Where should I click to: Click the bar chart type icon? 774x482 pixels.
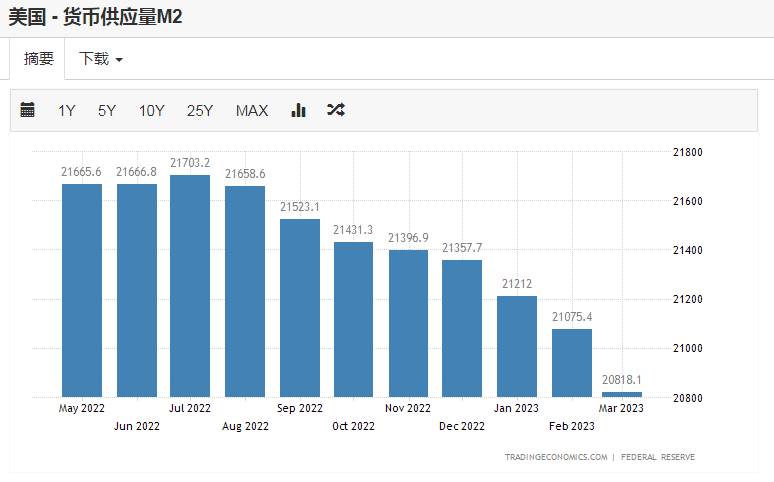[298, 110]
